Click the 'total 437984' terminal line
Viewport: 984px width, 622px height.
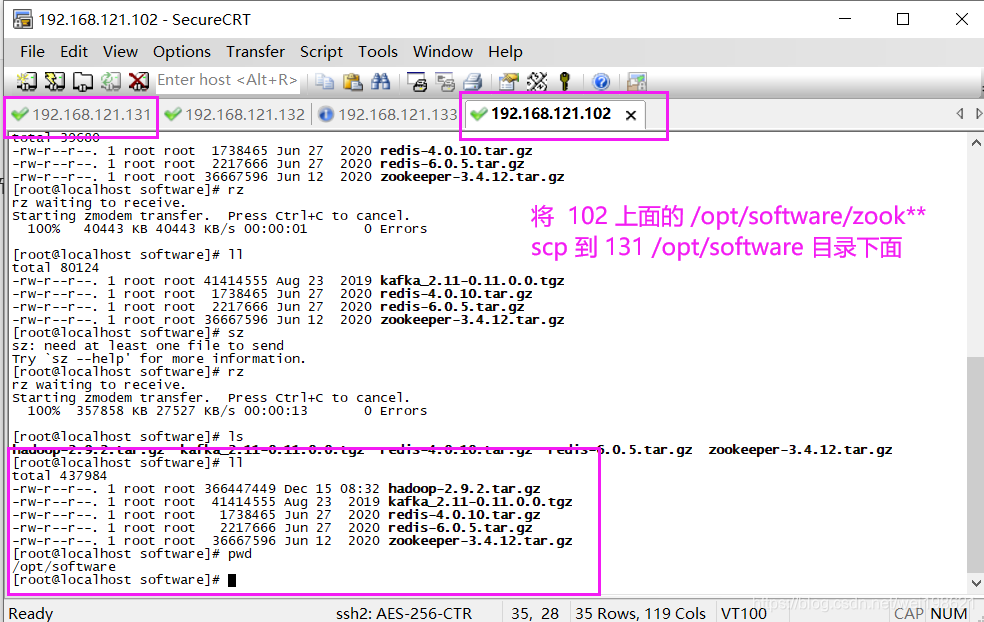[x=60, y=476]
